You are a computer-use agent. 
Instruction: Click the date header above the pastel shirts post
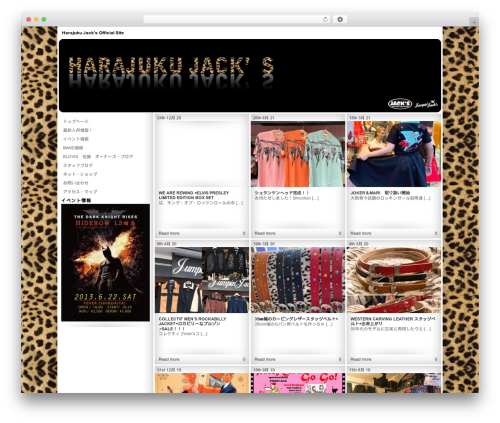(264, 118)
